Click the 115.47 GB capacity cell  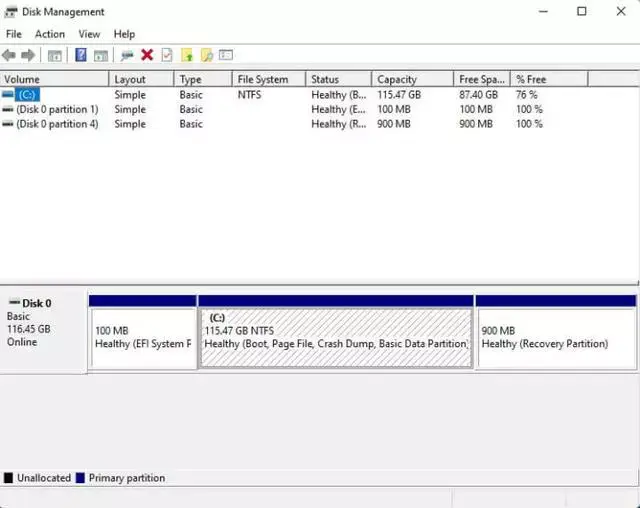pyautogui.click(x=399, y=95)
